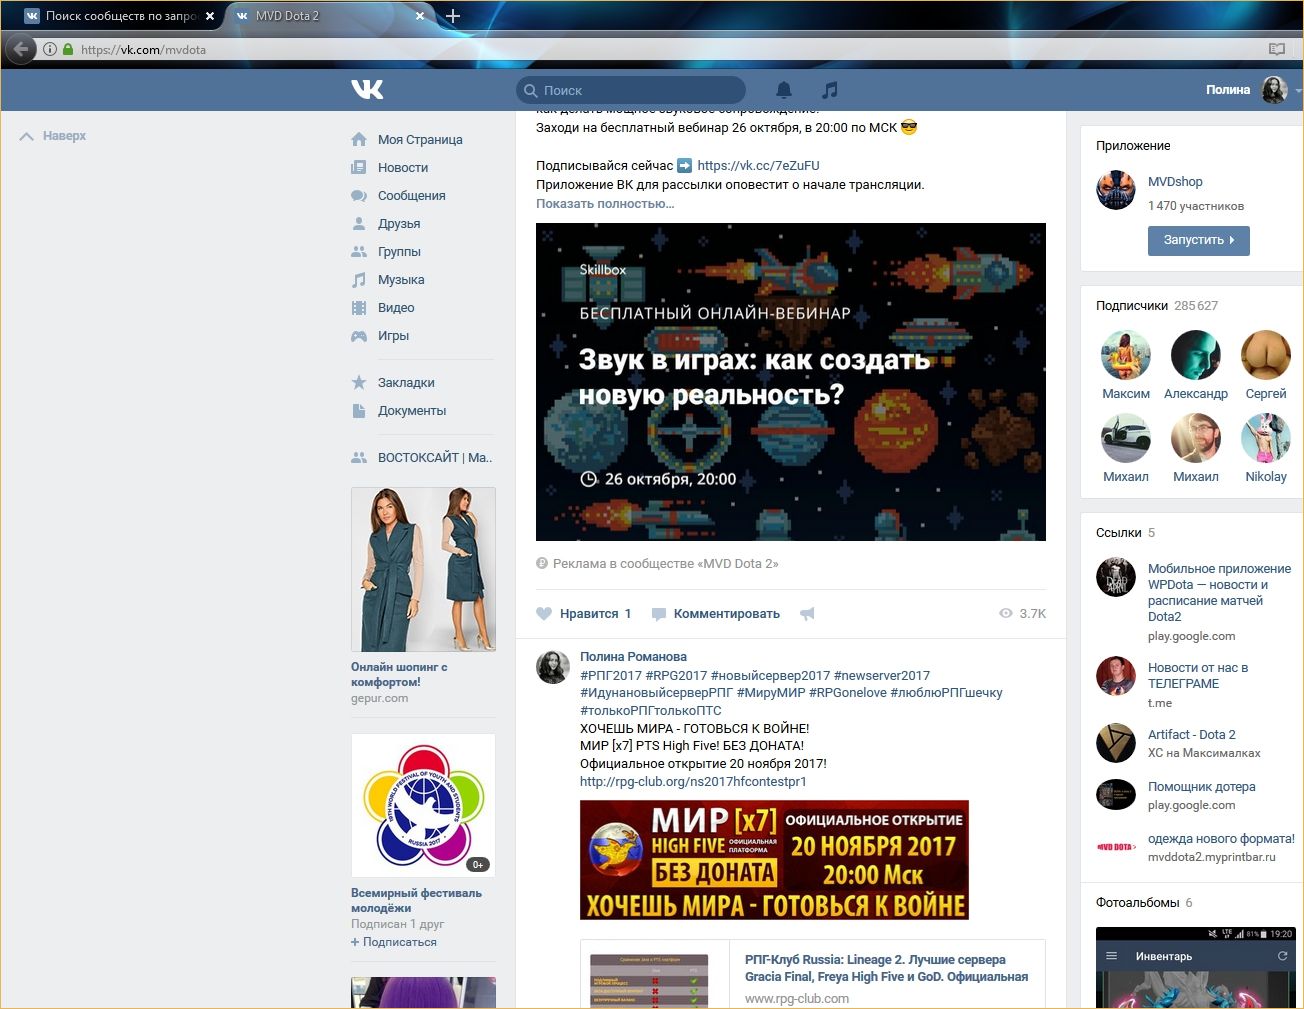
Task: Open subscriber Александр avatar
Action: click(x=1196, y=355)
